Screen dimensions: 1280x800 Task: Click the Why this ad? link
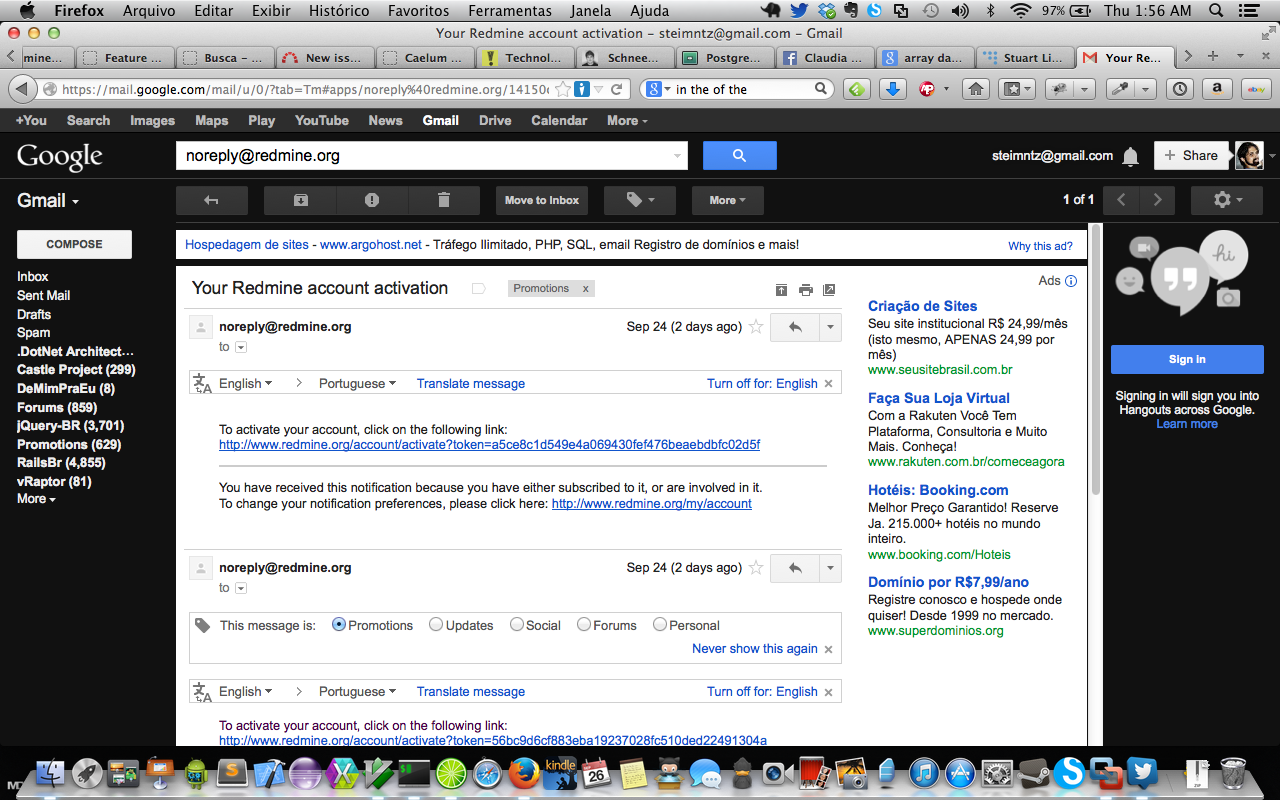point(1040,246)
